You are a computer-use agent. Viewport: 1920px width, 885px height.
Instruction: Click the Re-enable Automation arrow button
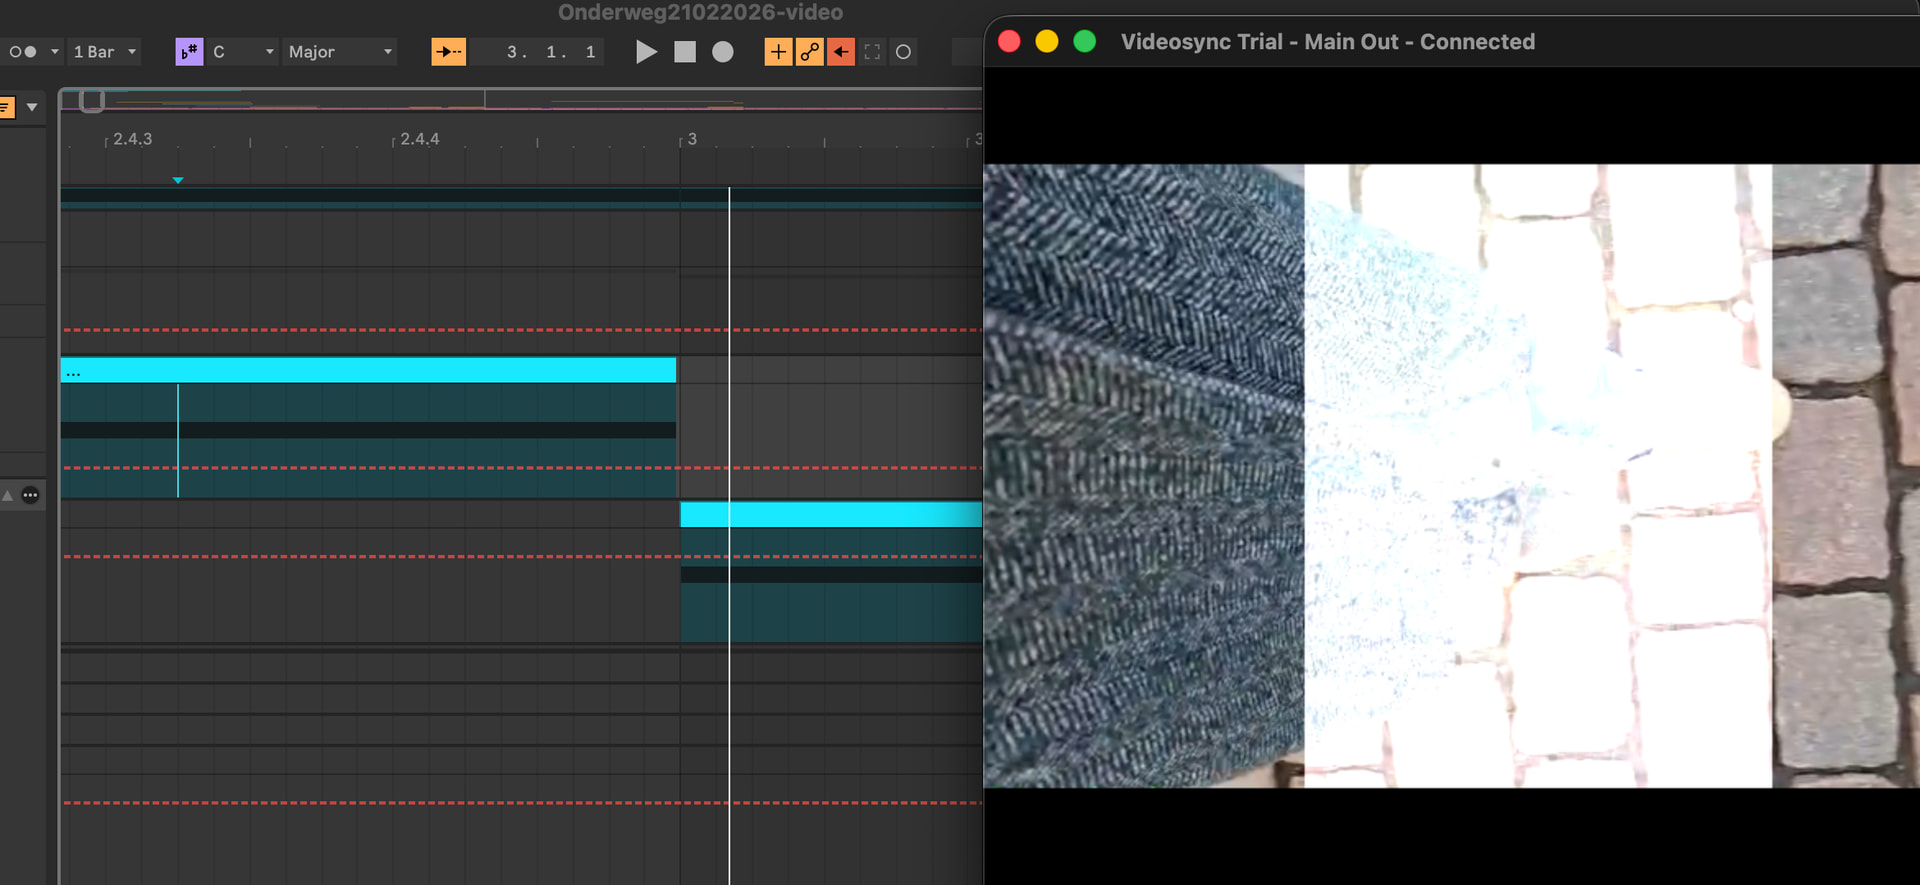tap(841, 52)
